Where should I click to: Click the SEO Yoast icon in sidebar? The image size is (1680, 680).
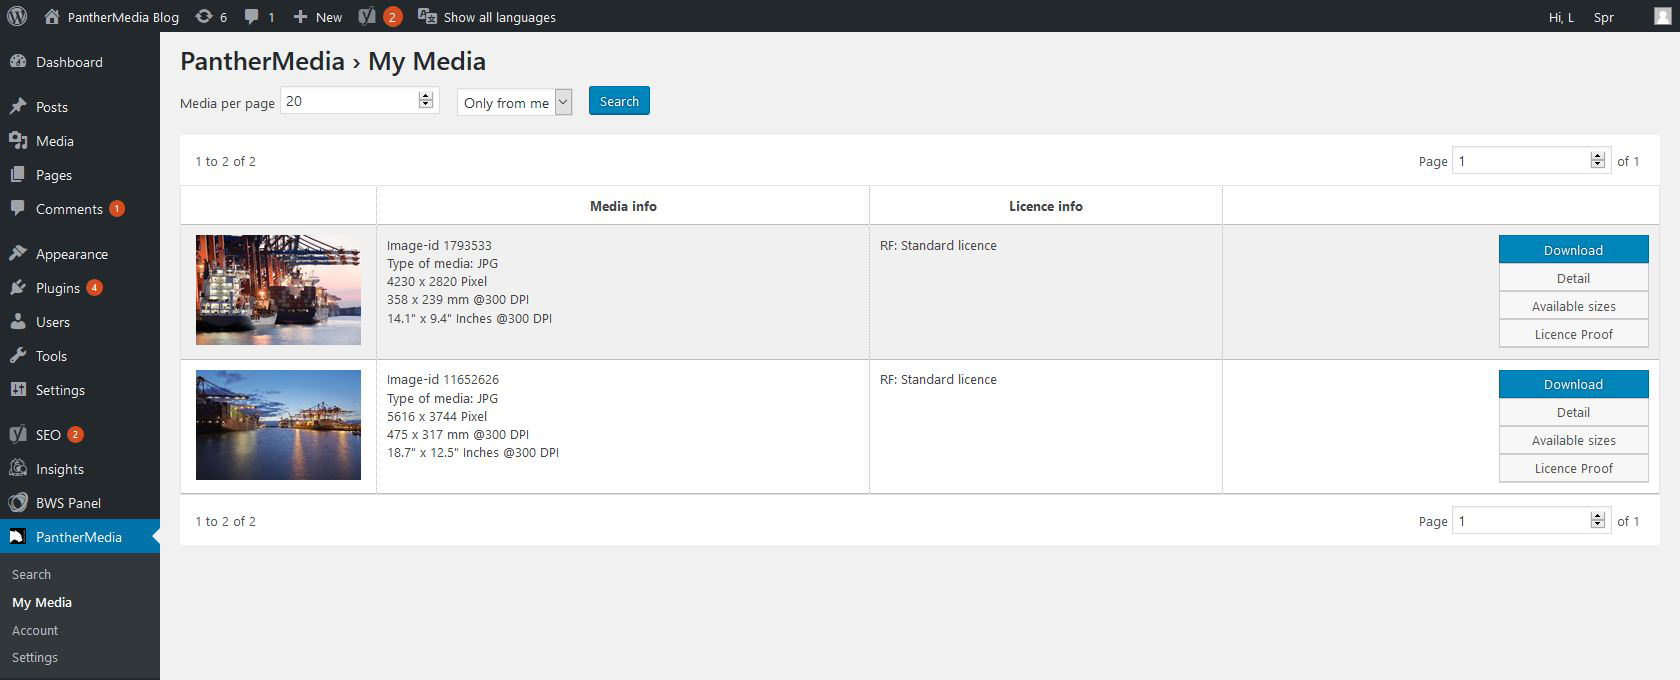click(x=17, y=434)
